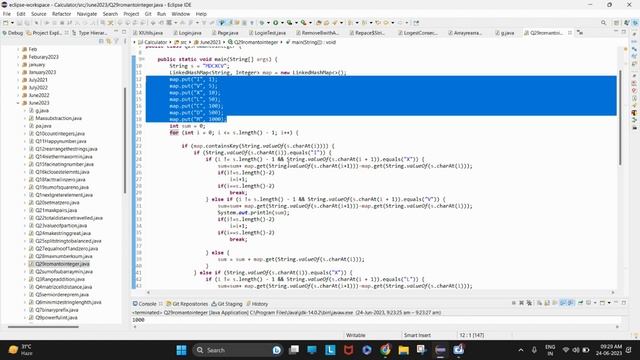Open the Login.java editor tab

(187, 33)
